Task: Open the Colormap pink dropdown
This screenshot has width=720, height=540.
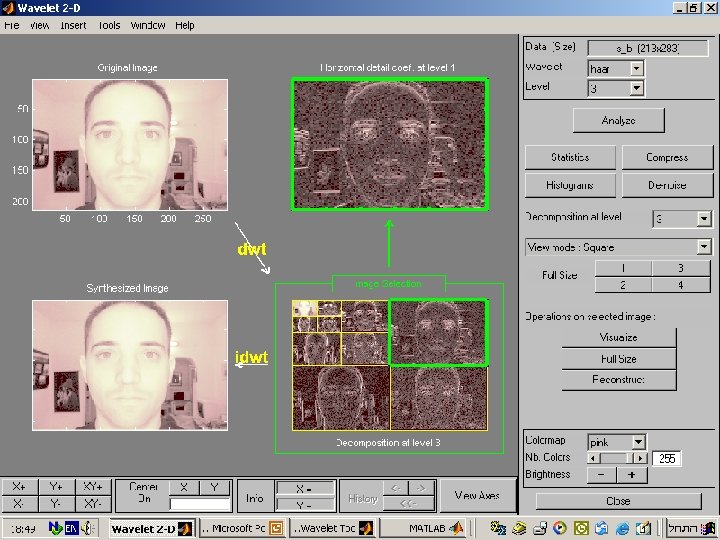Action: pyautogui.click(x=616, y=442)
